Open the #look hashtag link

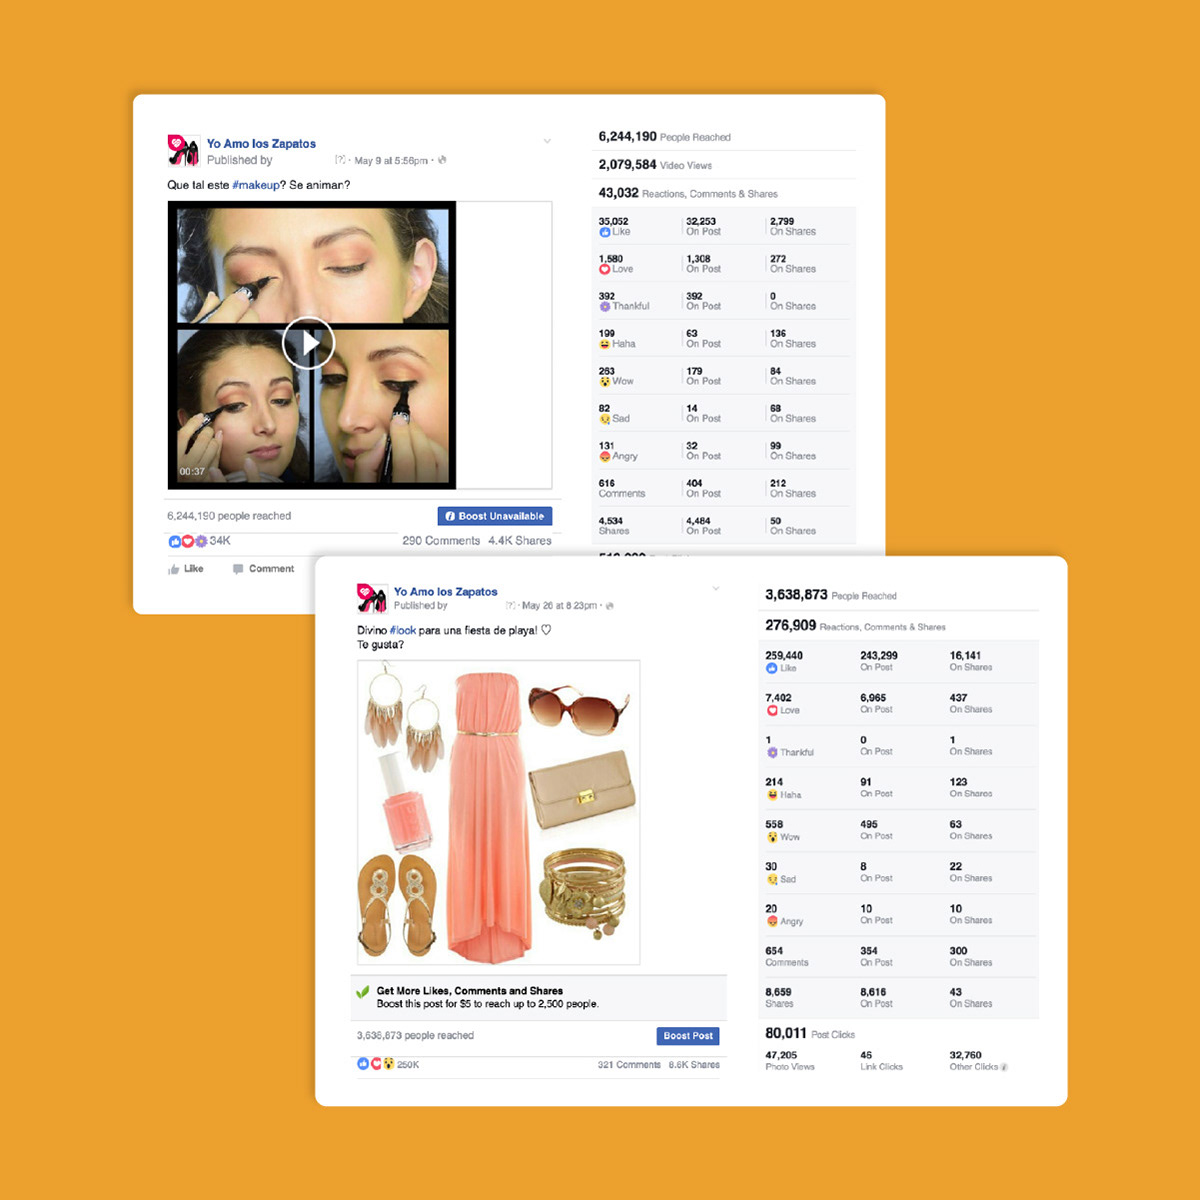[403, 631]
